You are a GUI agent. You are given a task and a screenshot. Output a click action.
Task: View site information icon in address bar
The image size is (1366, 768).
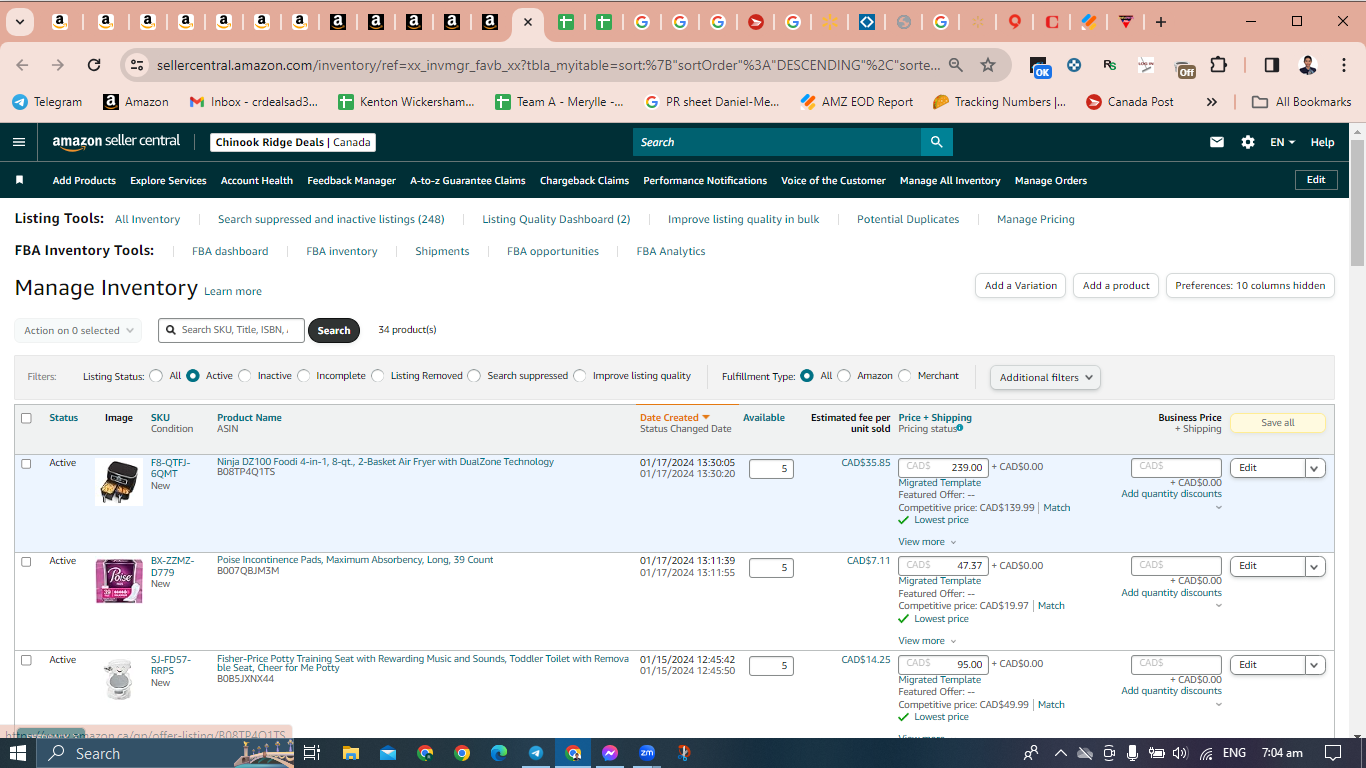(136, 65)
